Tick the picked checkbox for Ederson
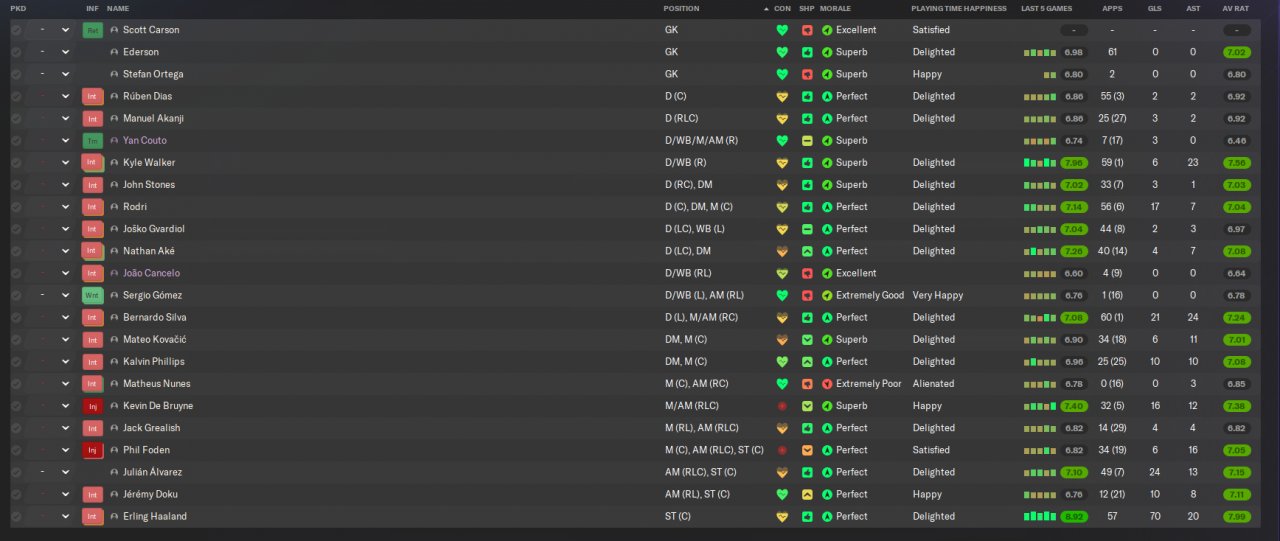1280x541 pixels. [x=16, y=52]
